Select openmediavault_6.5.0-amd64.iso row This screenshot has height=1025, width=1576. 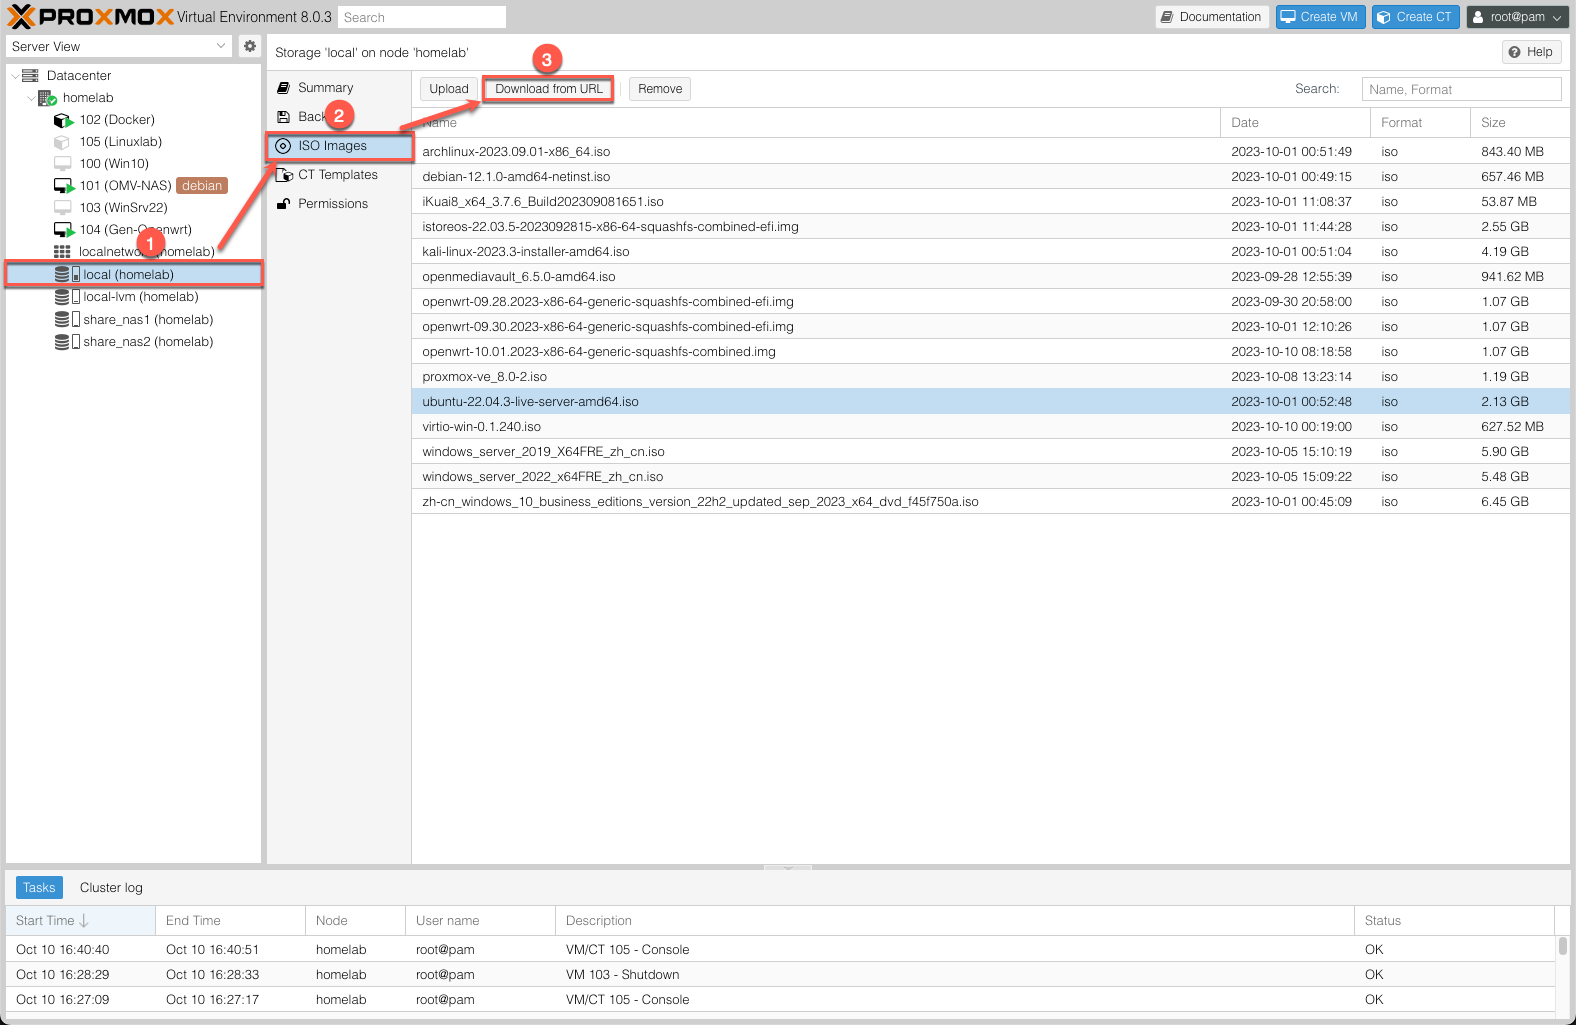(990, 277)
